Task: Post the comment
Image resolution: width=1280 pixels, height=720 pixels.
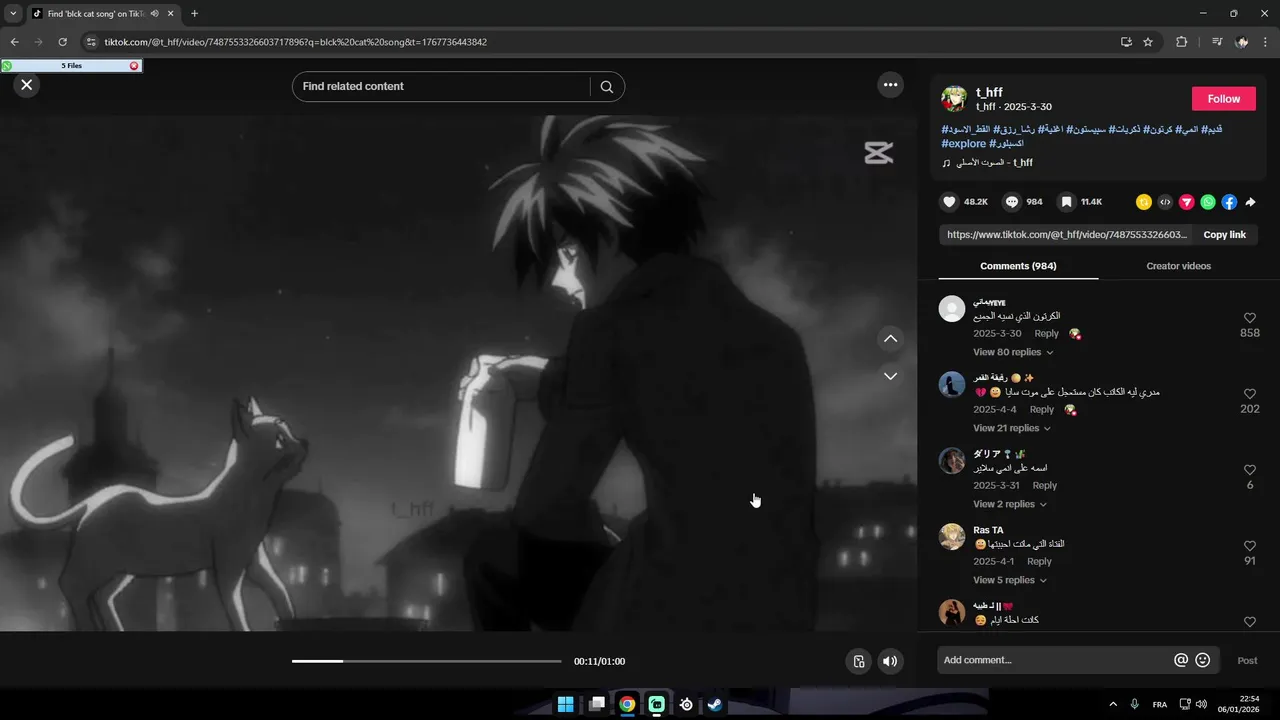Action: pos(1247,660)
